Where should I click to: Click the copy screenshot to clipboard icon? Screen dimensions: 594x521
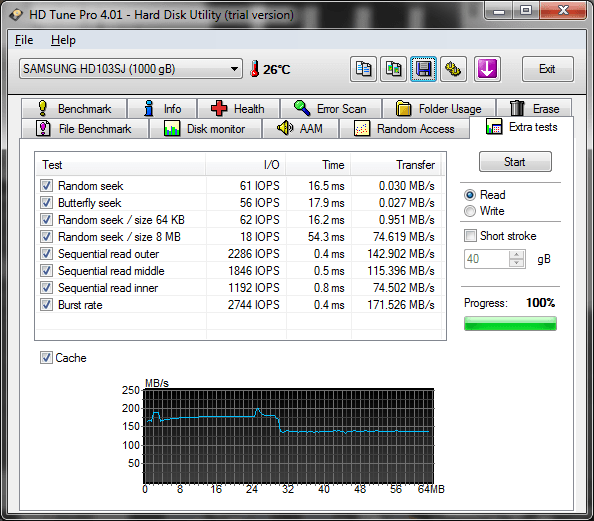tap(393, 69)
